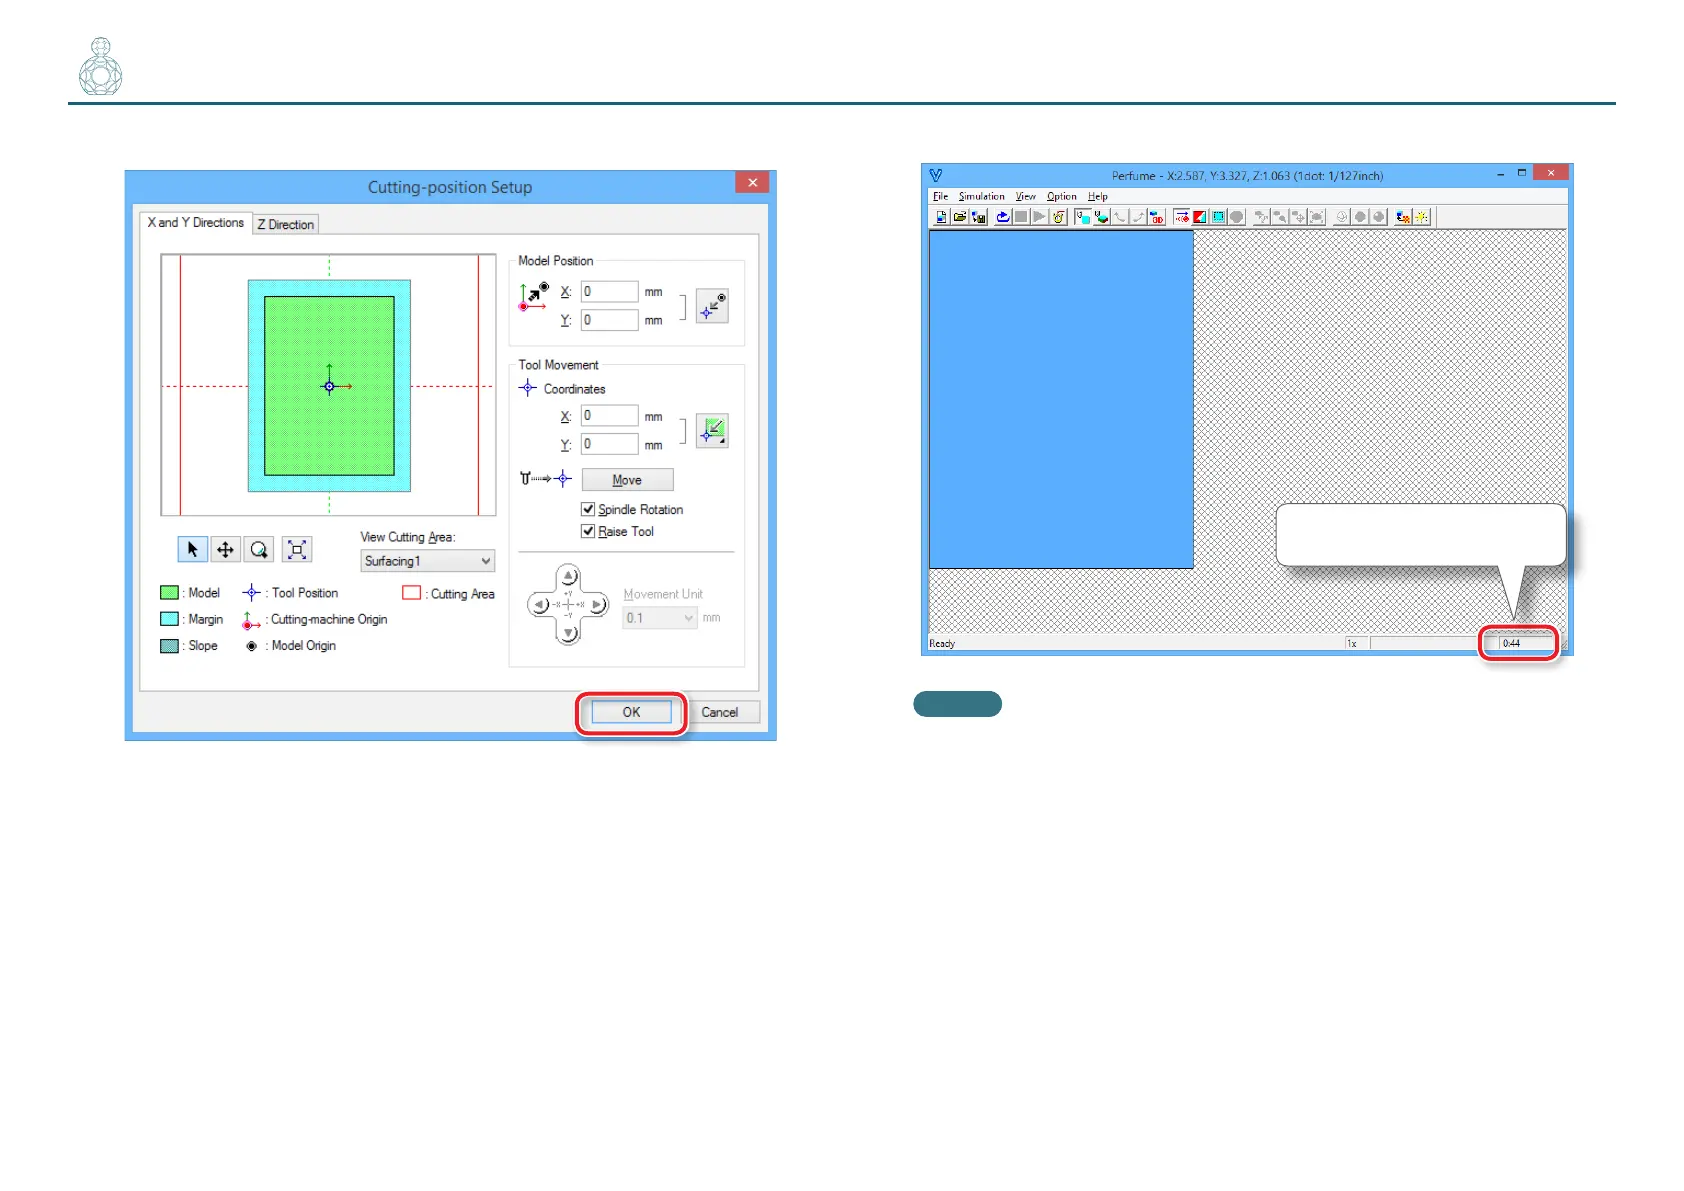Click Save icon in Perfume toolbar
The height and width of the screenshot is (1191, 1684).
[x=978, y=217]
